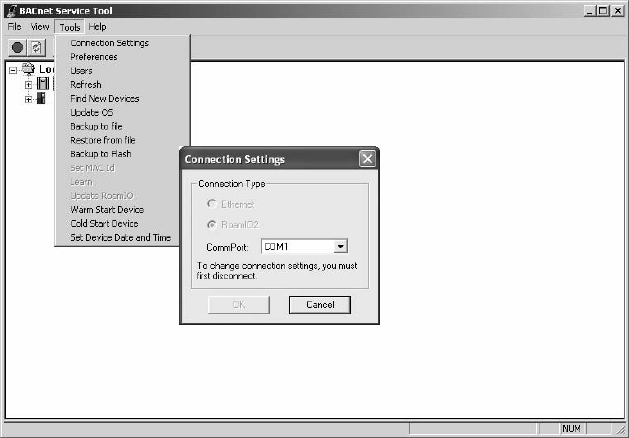Click the 'CommPort:' label

click(x=227, y=247)
